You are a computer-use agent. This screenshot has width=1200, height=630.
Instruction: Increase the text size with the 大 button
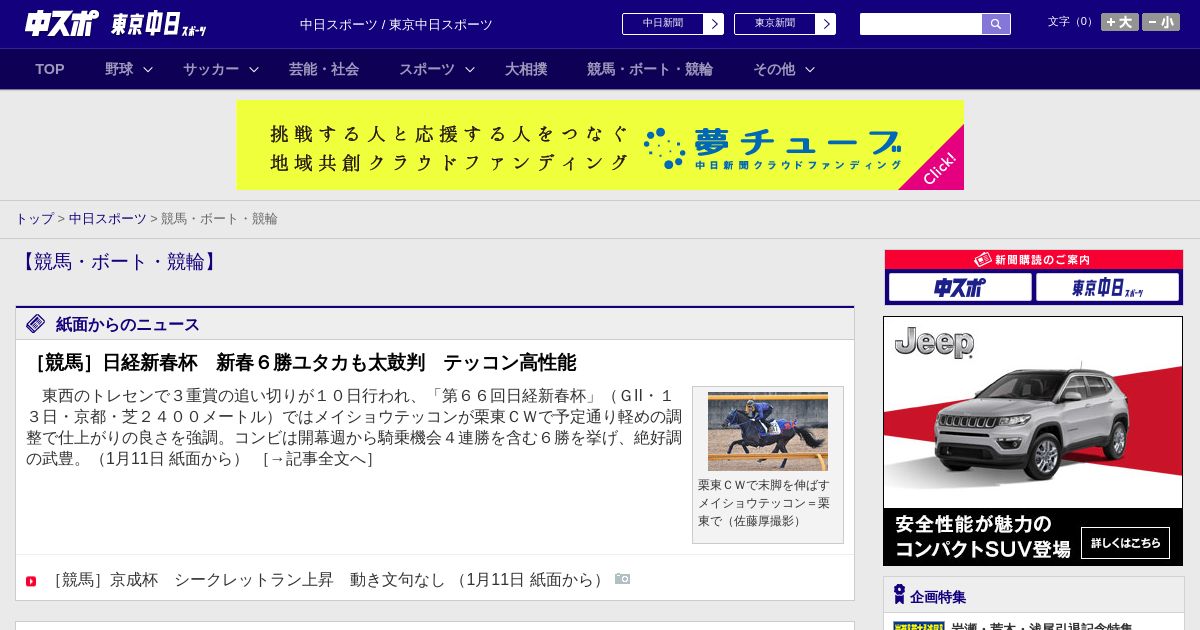click(1120, 22)
